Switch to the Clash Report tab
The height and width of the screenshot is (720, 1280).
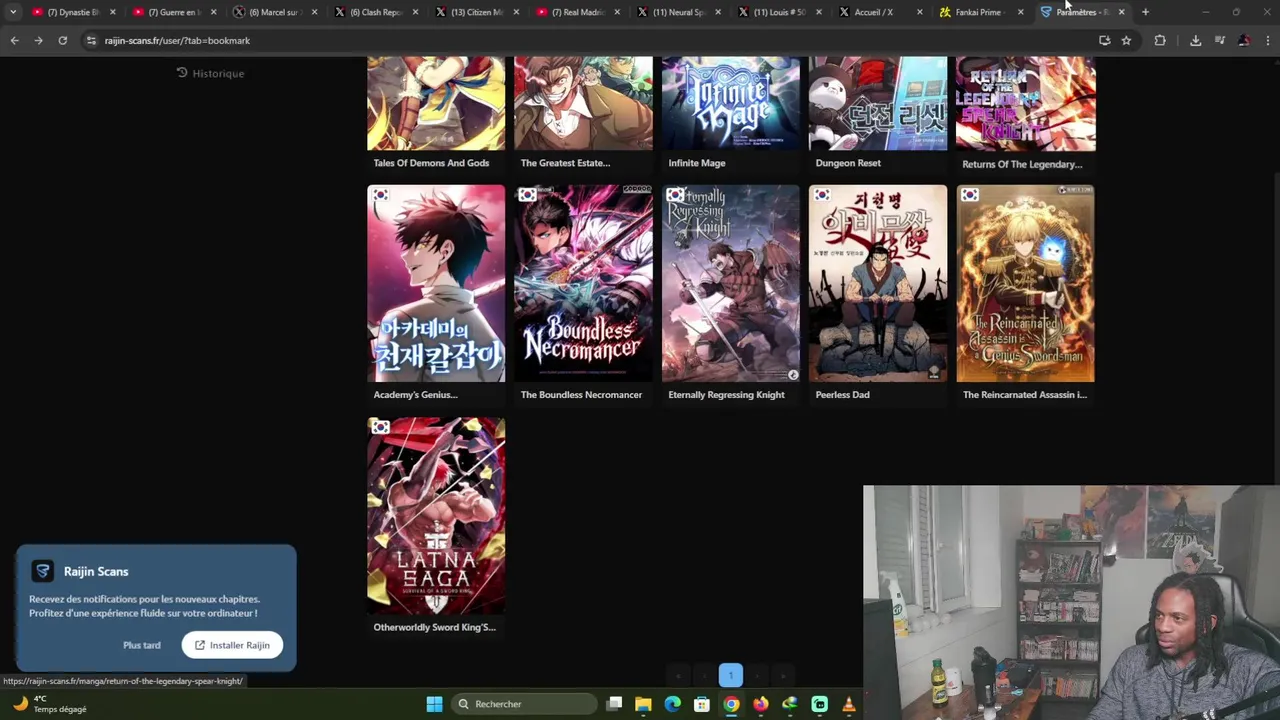376,12
